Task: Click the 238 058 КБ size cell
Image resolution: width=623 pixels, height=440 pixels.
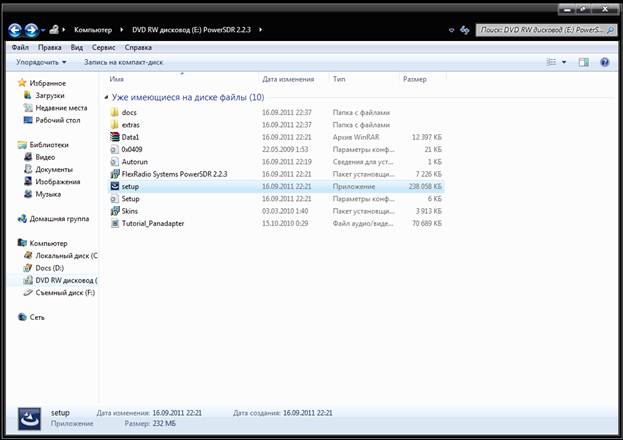Action: pyautogui.click(x=425, y=186)
